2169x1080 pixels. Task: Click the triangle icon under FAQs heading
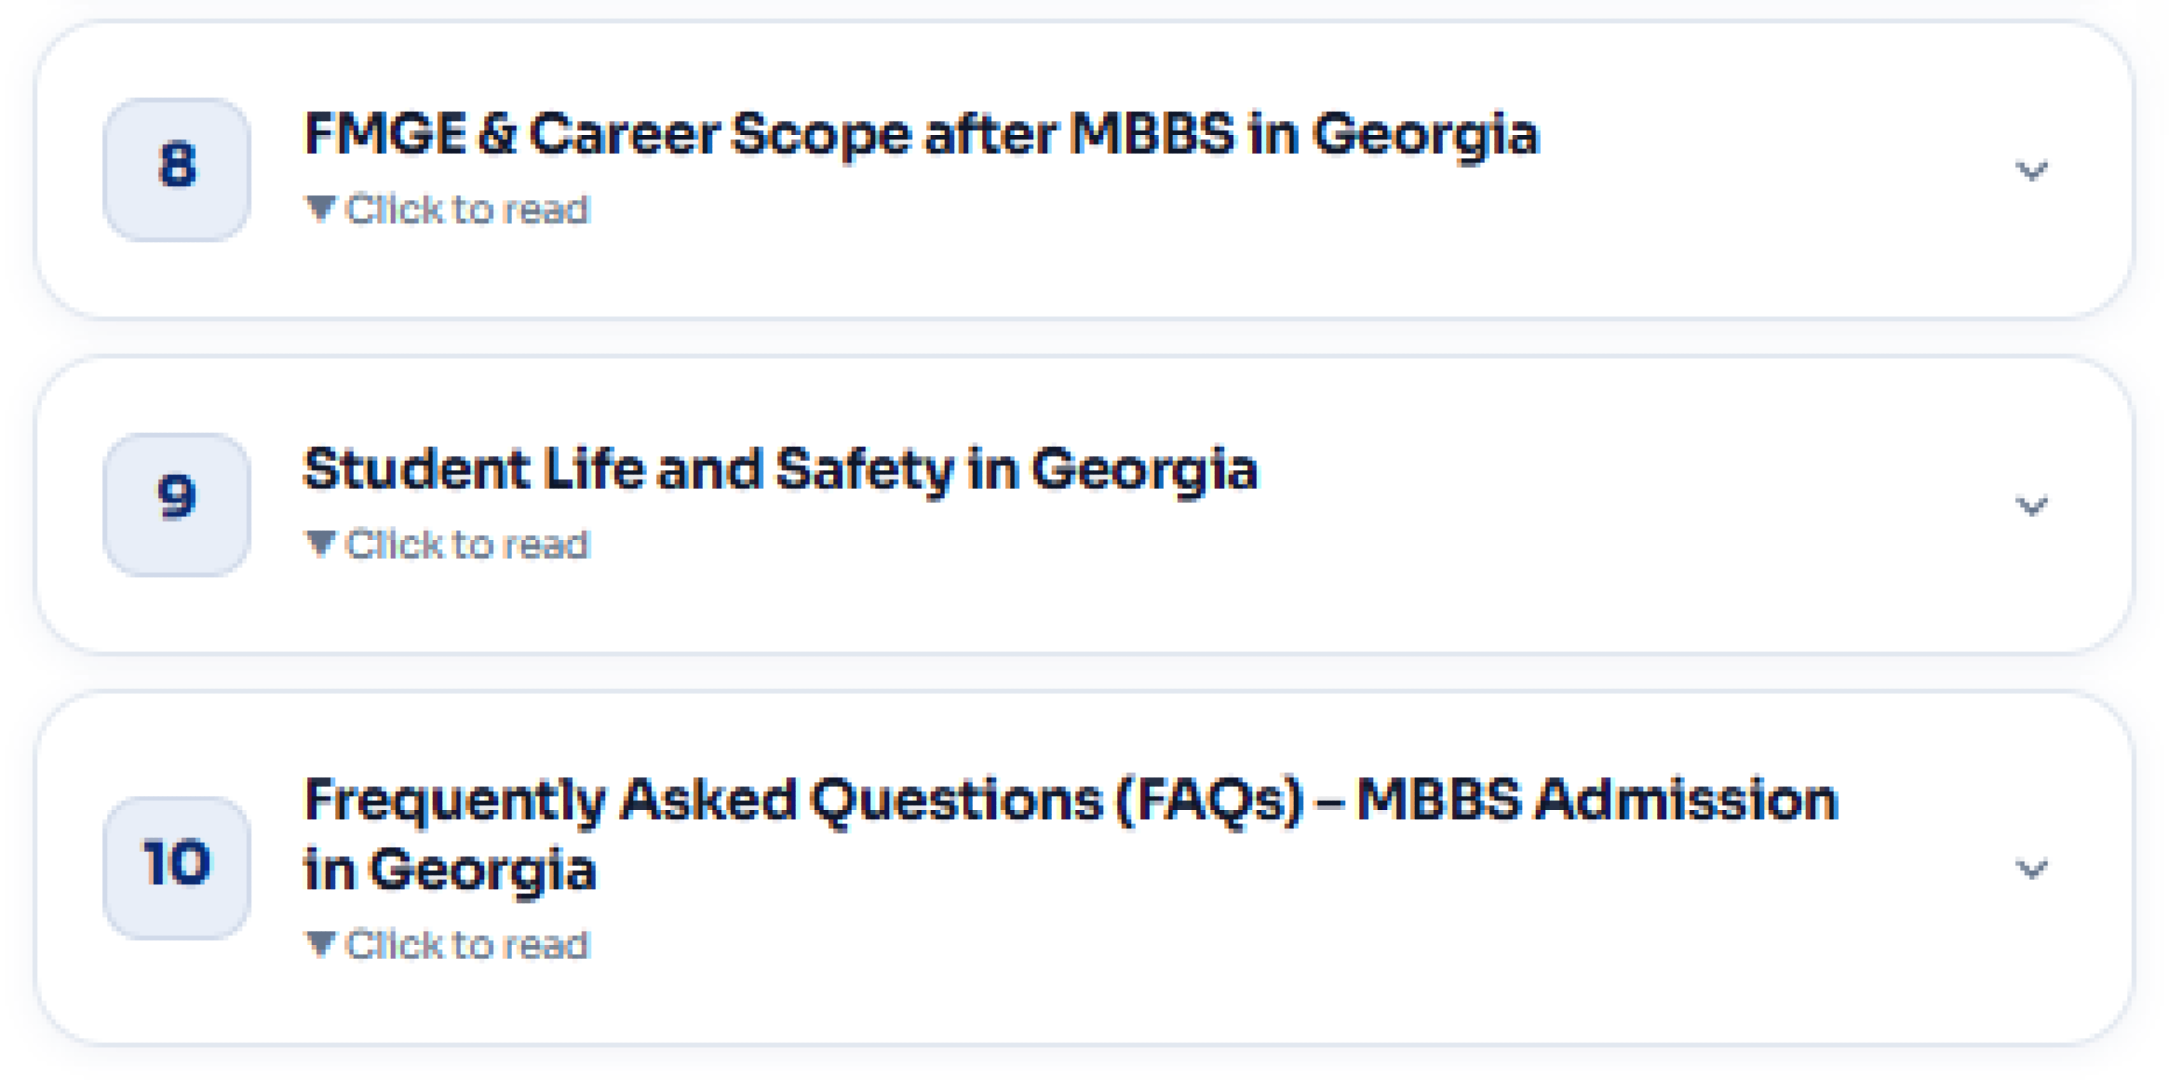point(320,944)
